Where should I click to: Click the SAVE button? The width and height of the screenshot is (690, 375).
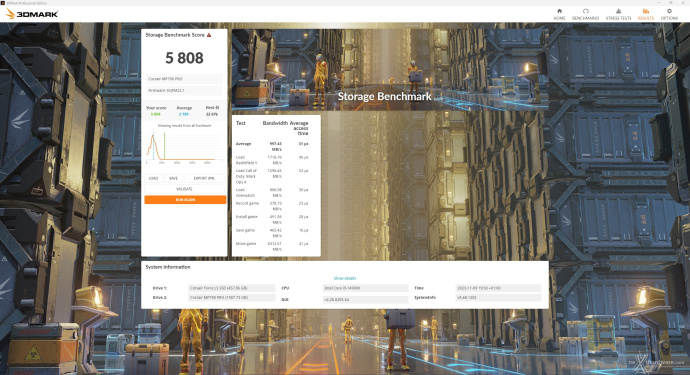[173, 178]
